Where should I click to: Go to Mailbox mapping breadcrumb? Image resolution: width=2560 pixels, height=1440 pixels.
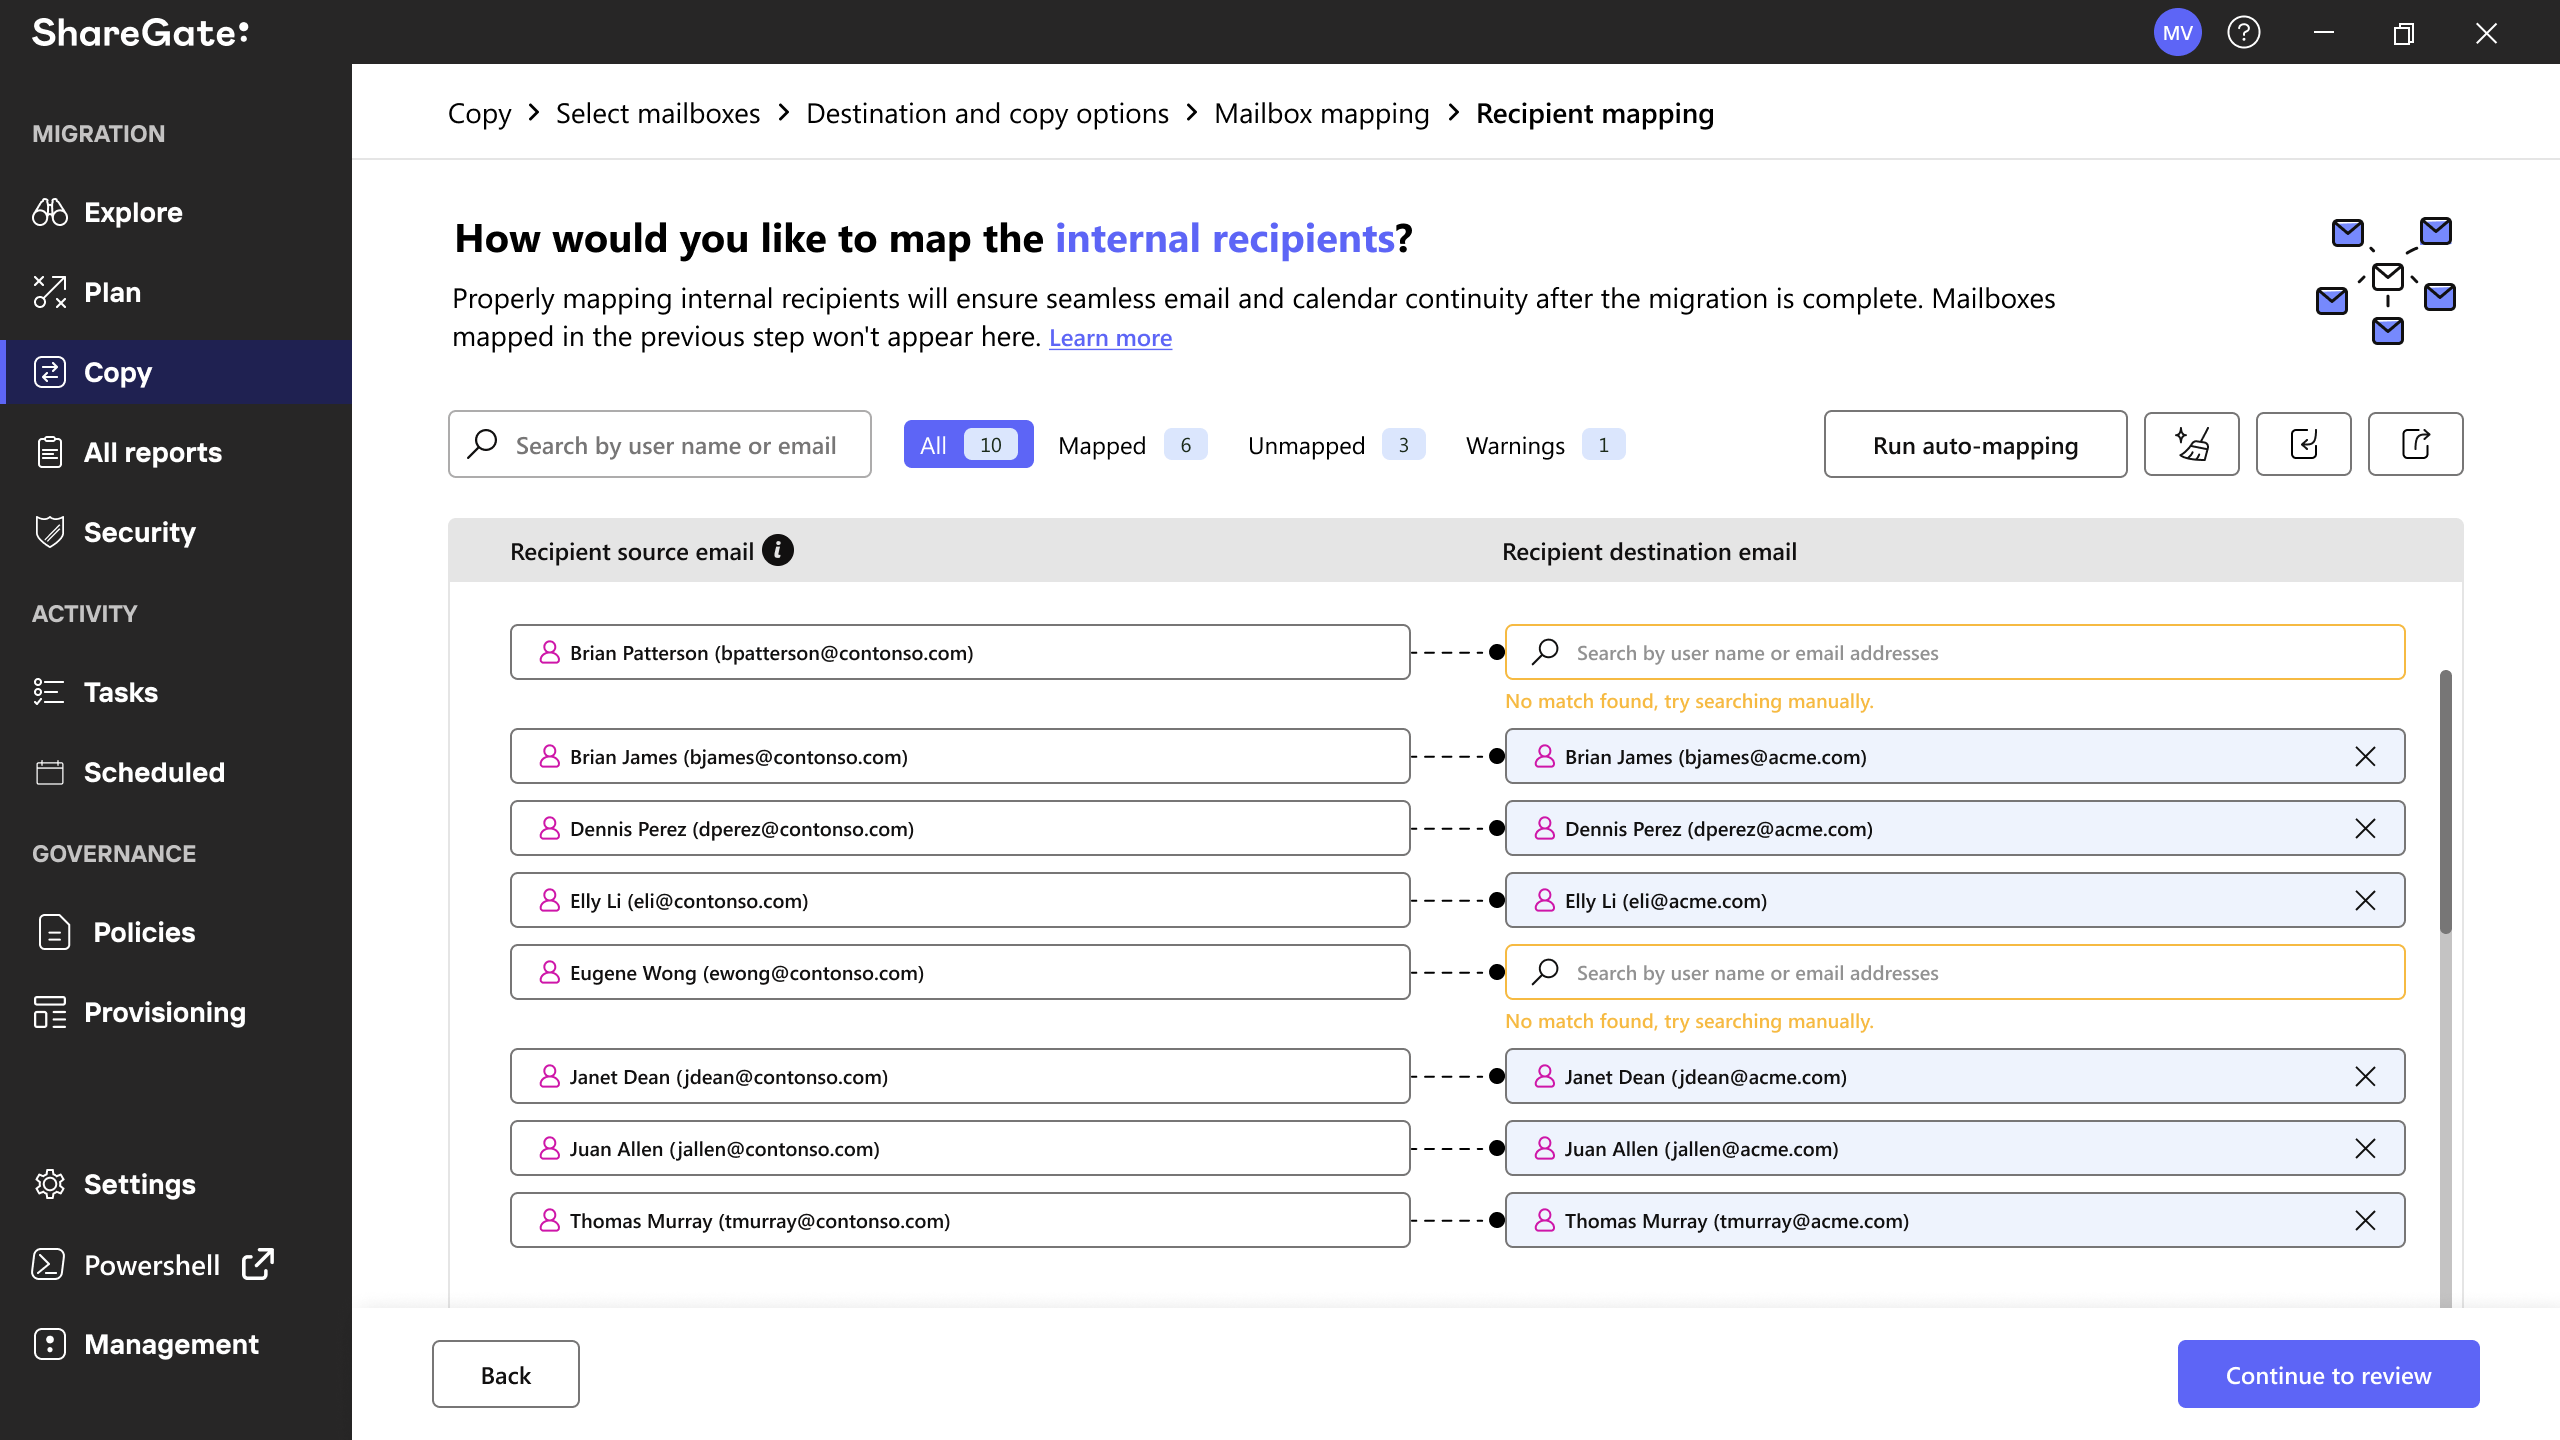click(1321, 114)
